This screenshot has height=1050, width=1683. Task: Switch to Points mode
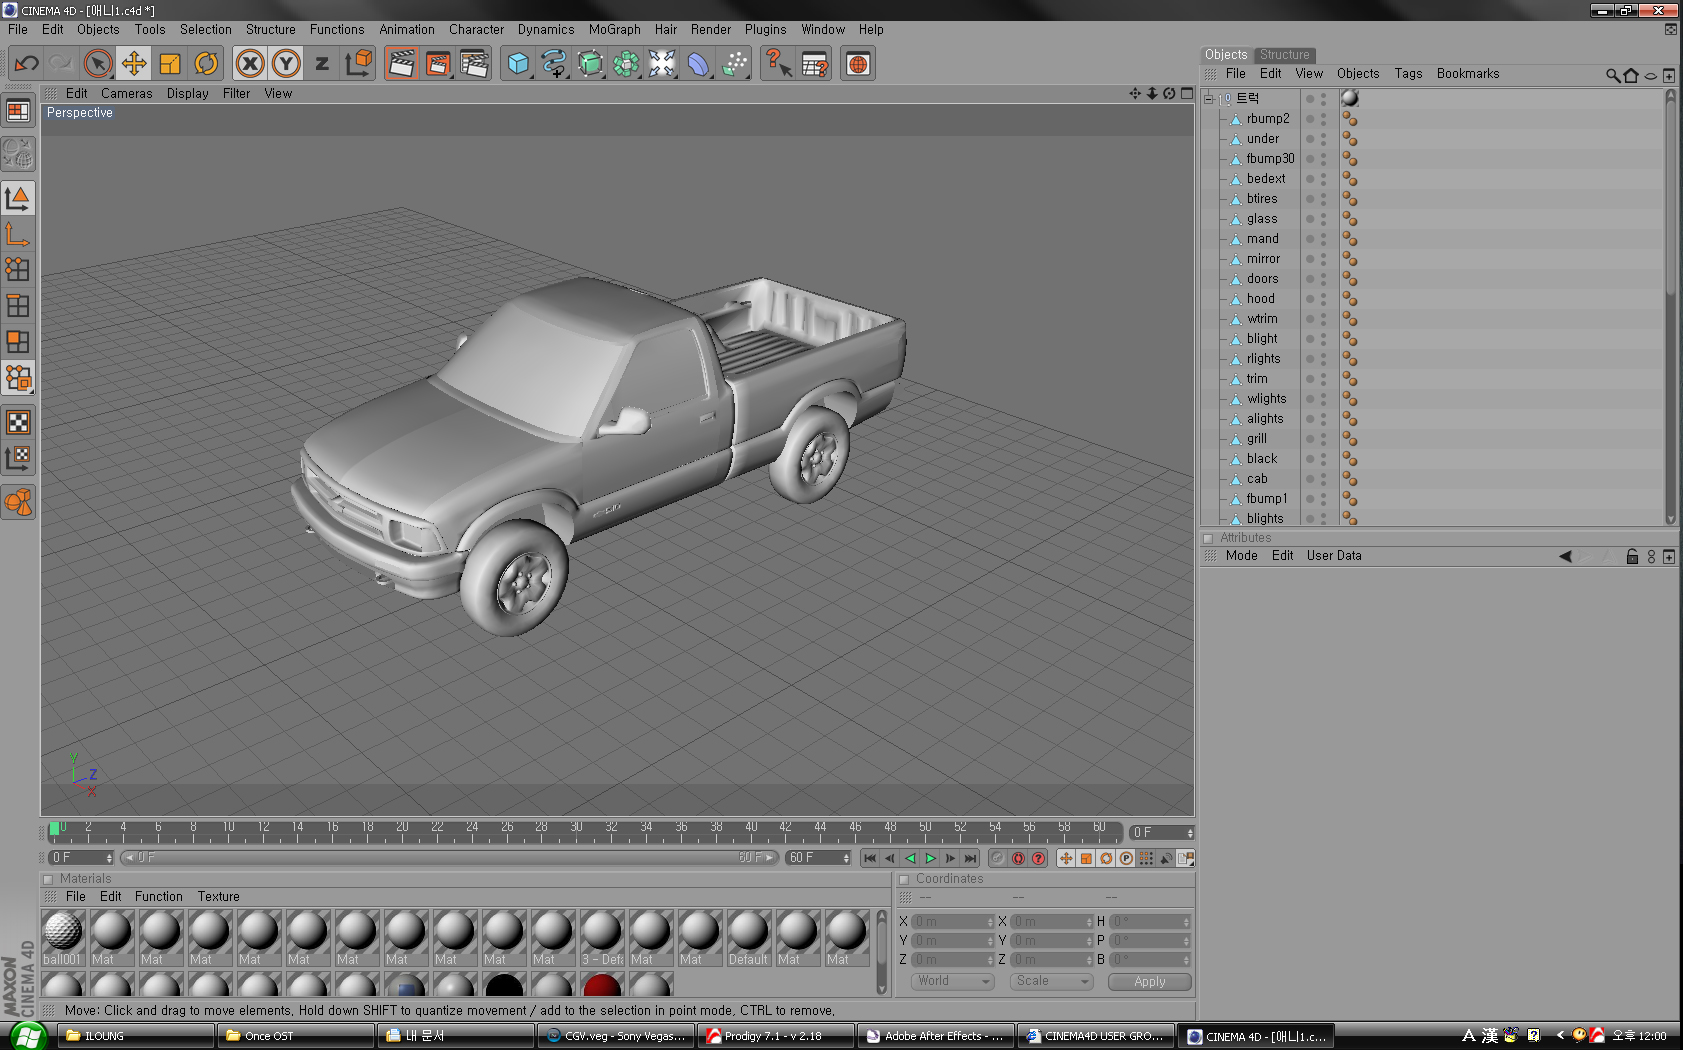point(19,270)
